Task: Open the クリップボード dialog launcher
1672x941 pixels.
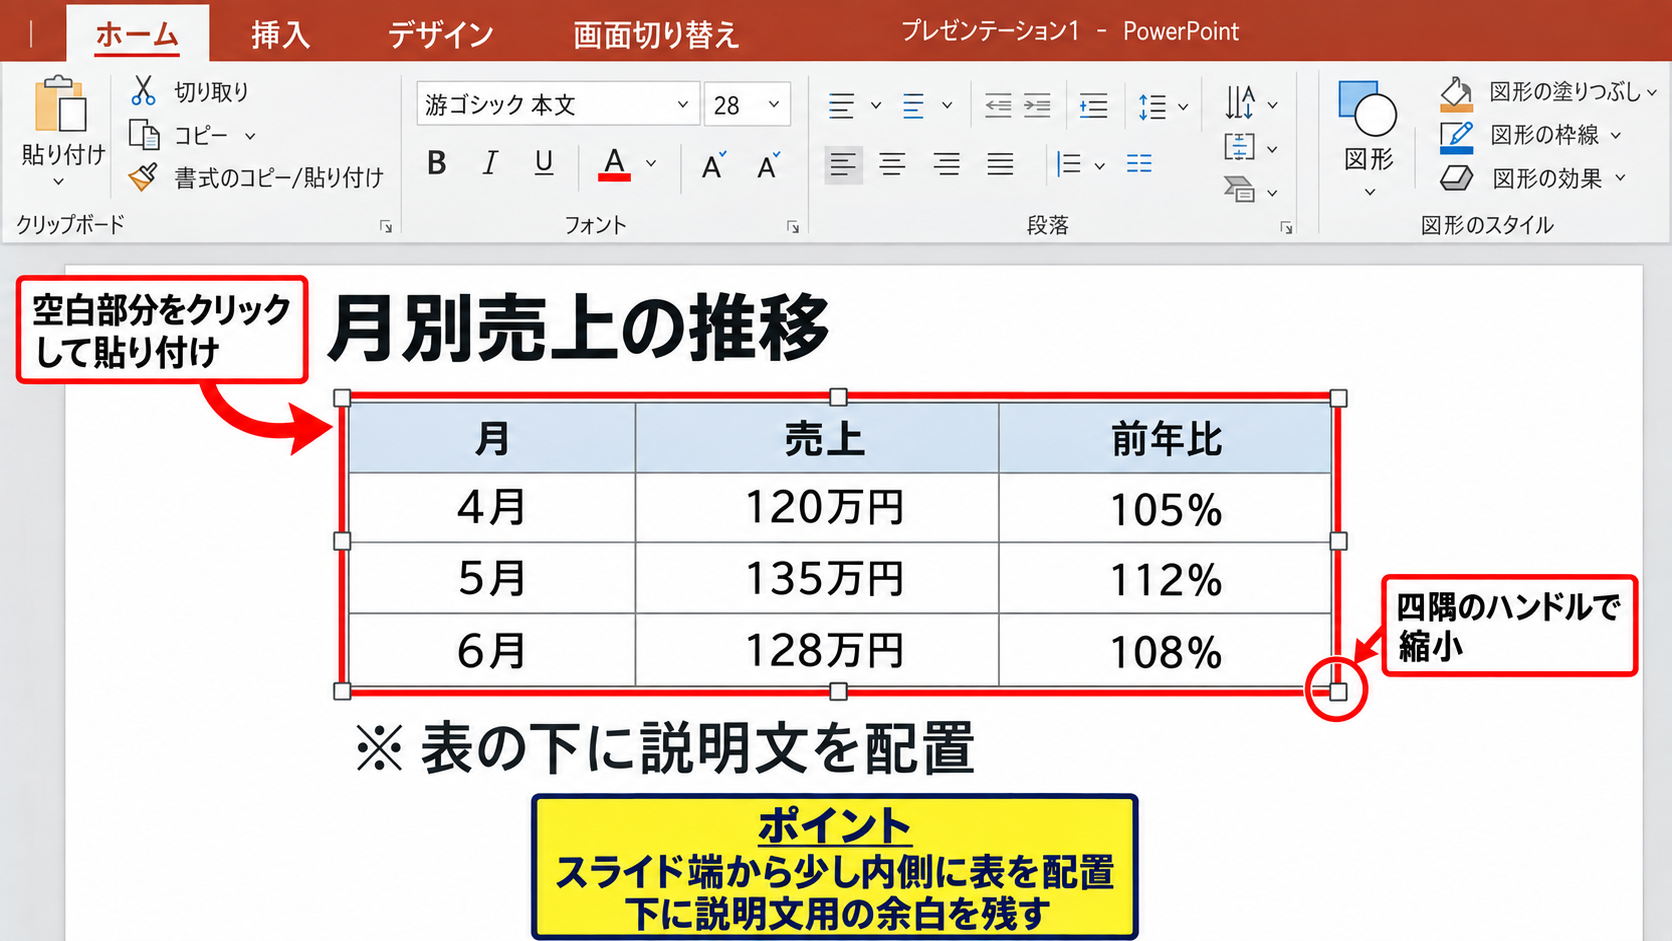Action: click(386, 227)
